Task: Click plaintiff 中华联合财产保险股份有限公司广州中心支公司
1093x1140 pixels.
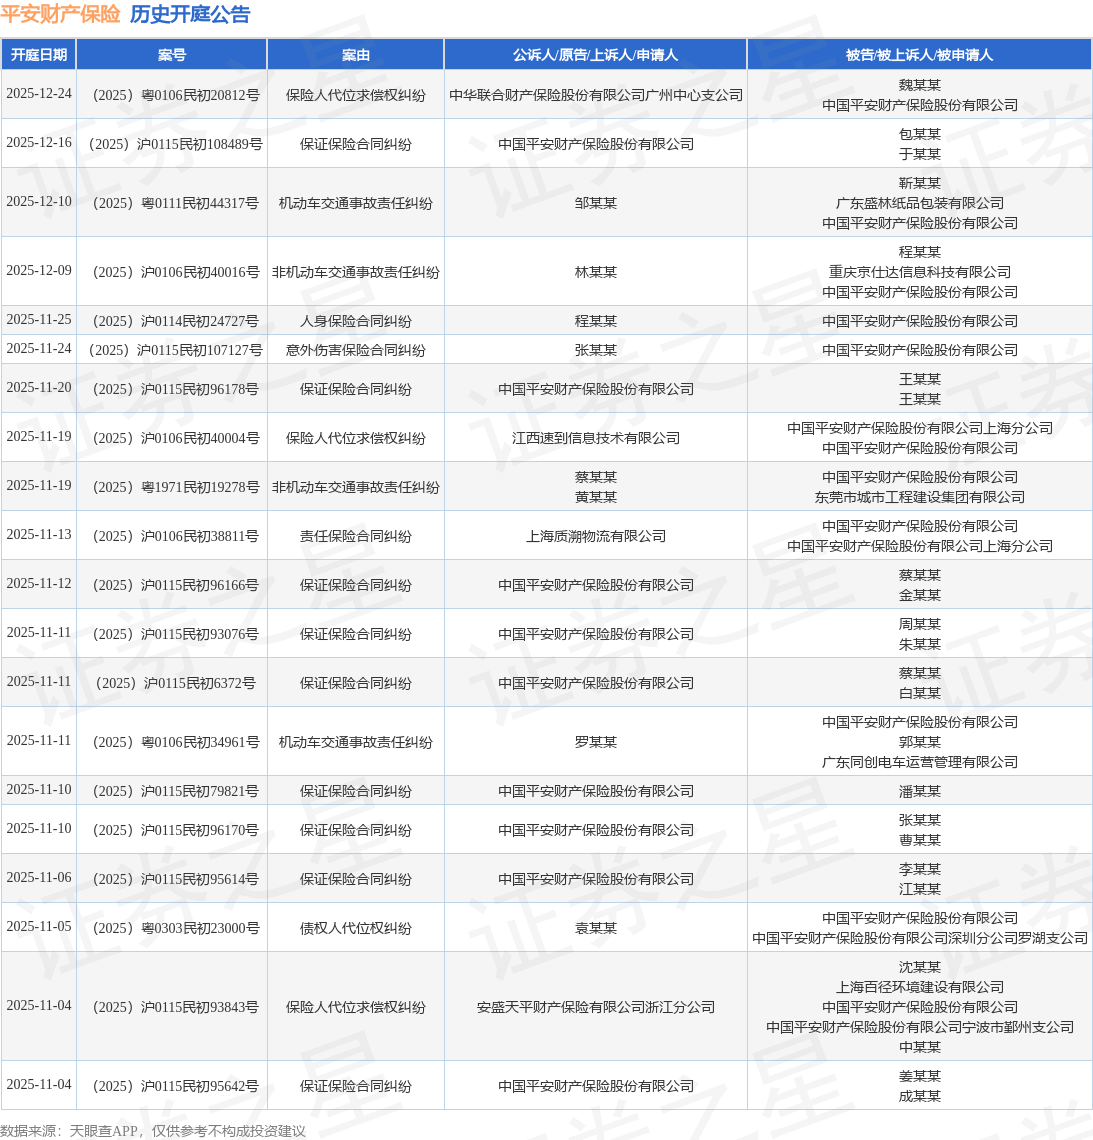Action: 596,95
